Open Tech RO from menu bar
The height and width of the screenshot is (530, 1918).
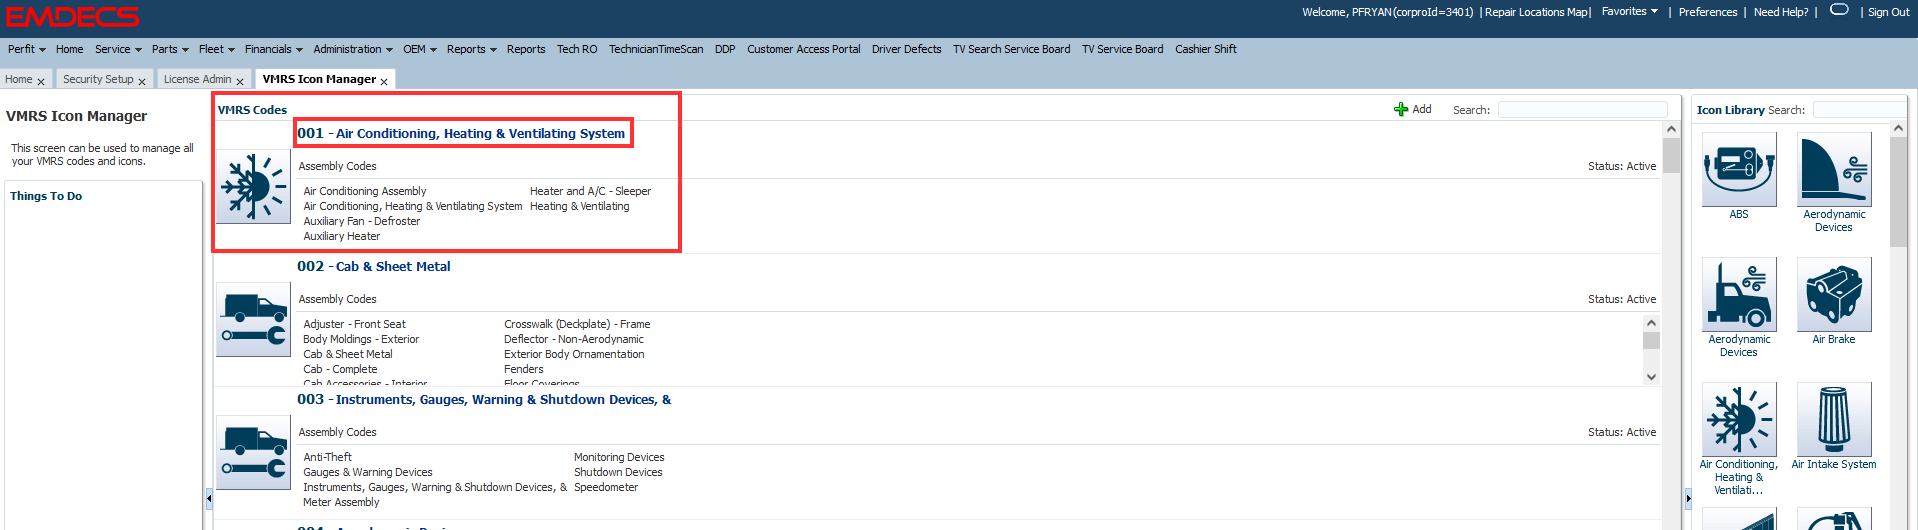tap(577, 49)
